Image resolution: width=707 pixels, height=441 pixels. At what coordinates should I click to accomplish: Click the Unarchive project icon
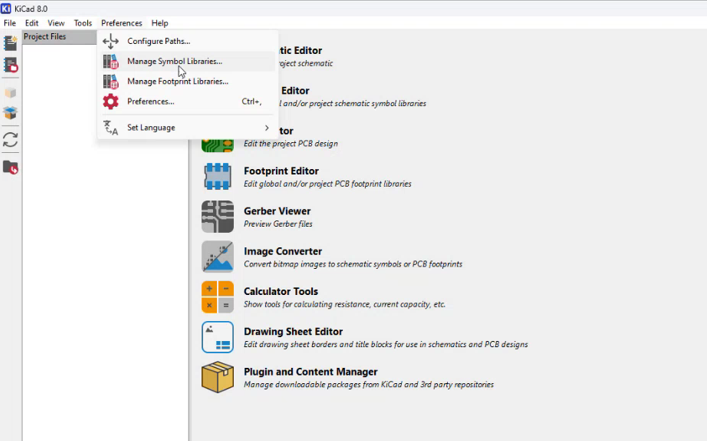coord(10,113)
